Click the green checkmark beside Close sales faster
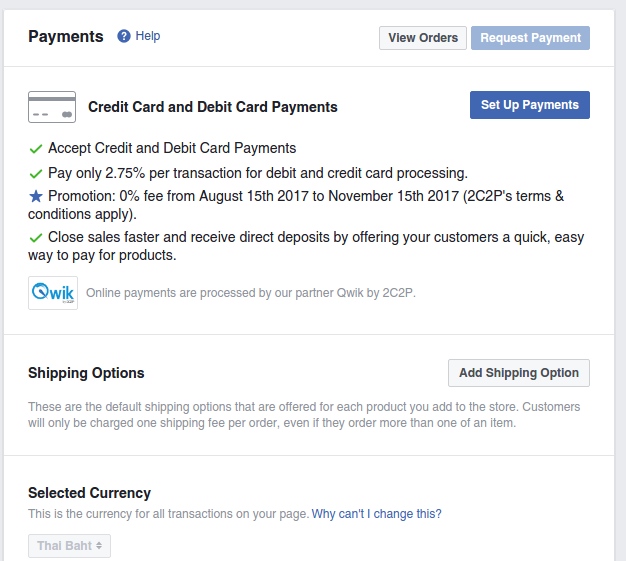 pyautogui.click(x=36, y=238)
